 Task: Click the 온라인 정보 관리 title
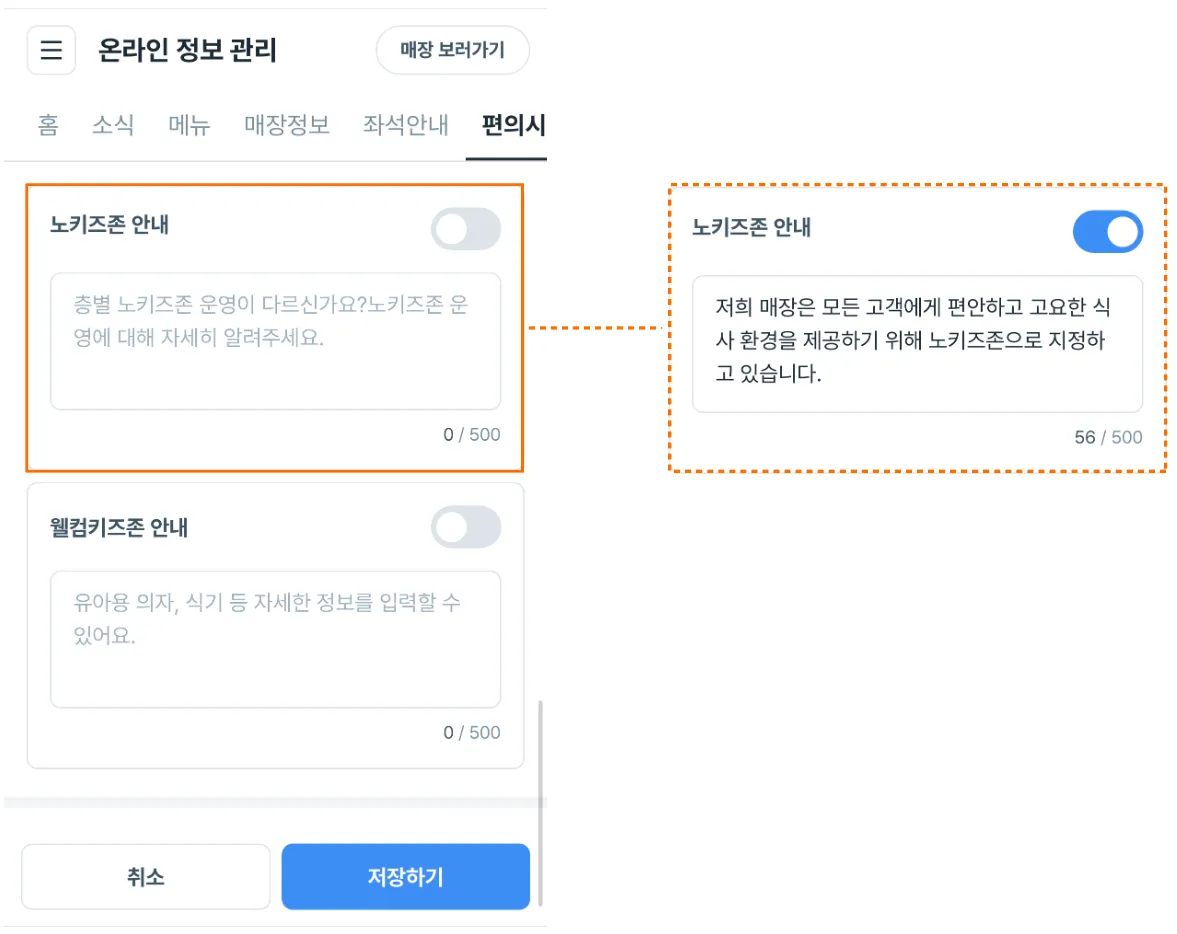[x=188, y=50]
